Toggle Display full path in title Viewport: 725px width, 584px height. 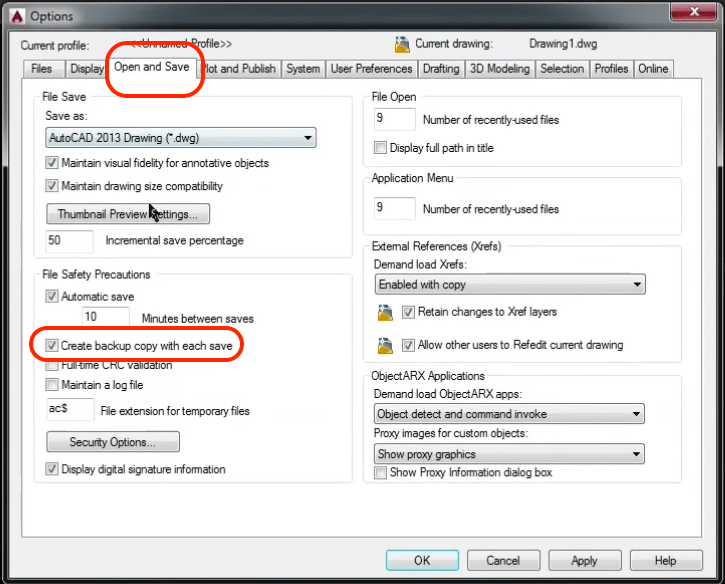click(380, 148)
